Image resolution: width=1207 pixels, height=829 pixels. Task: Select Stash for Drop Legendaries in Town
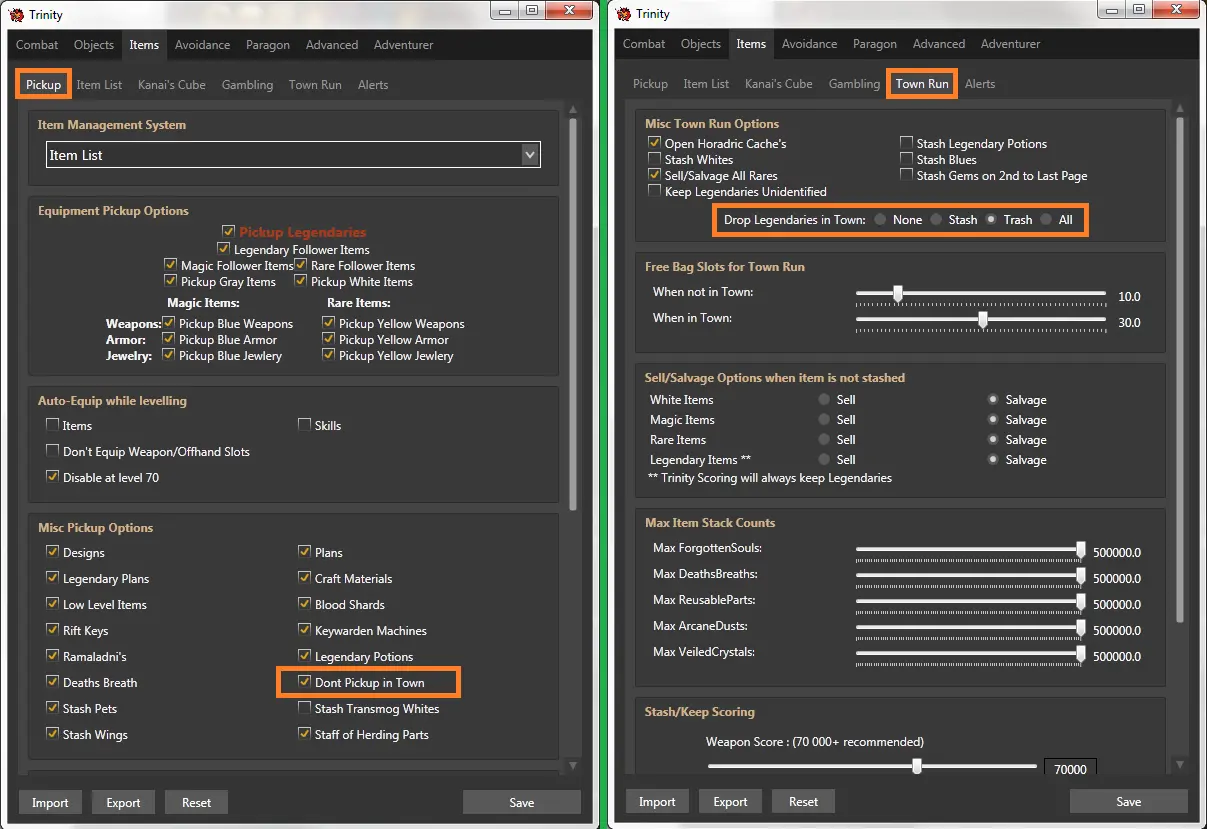click(937, 220)
